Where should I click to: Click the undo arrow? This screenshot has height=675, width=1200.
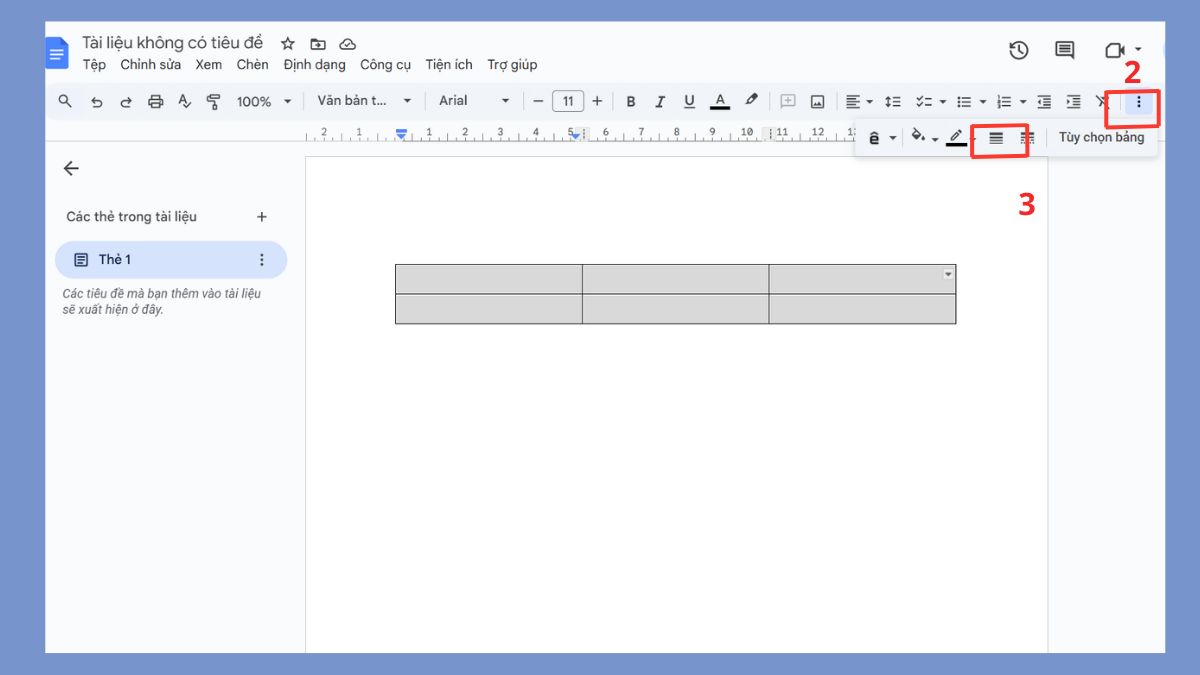(96, 101)
